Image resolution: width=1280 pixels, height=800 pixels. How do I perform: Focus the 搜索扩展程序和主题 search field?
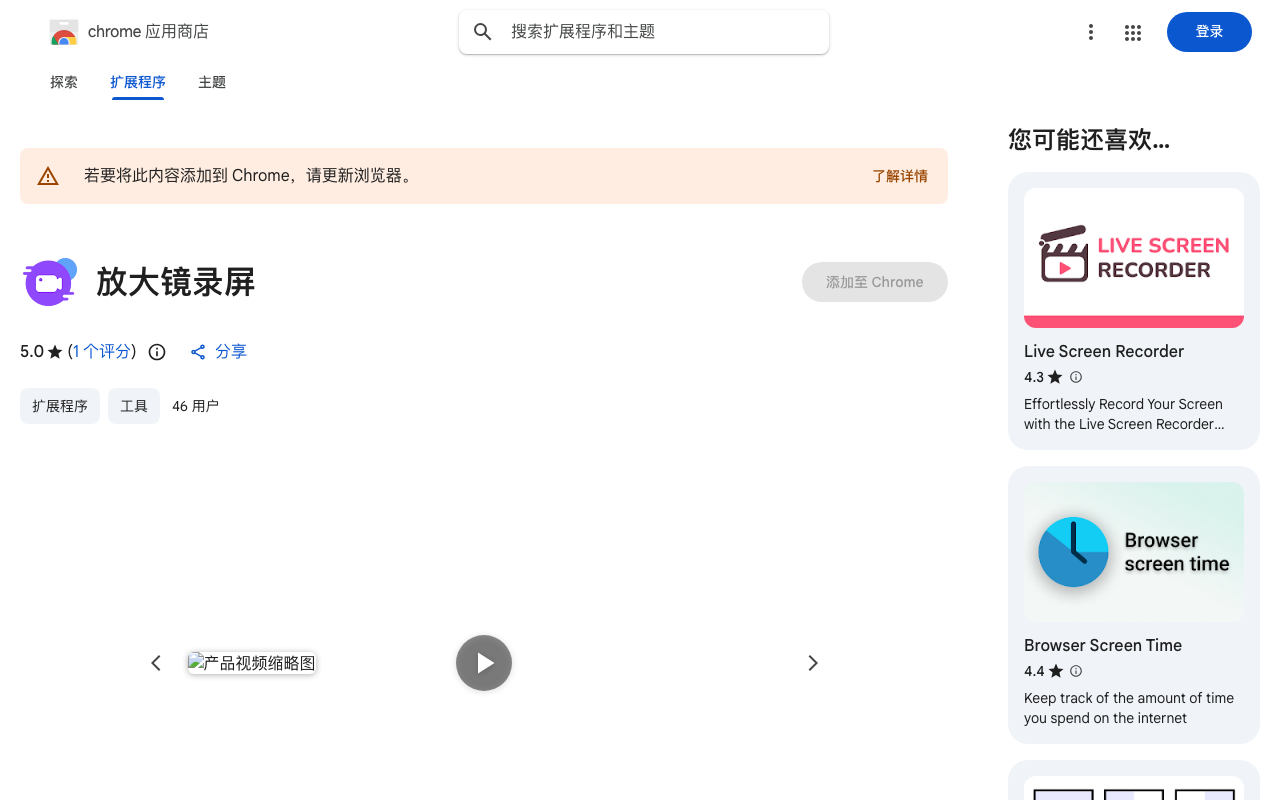coord(644,32)
